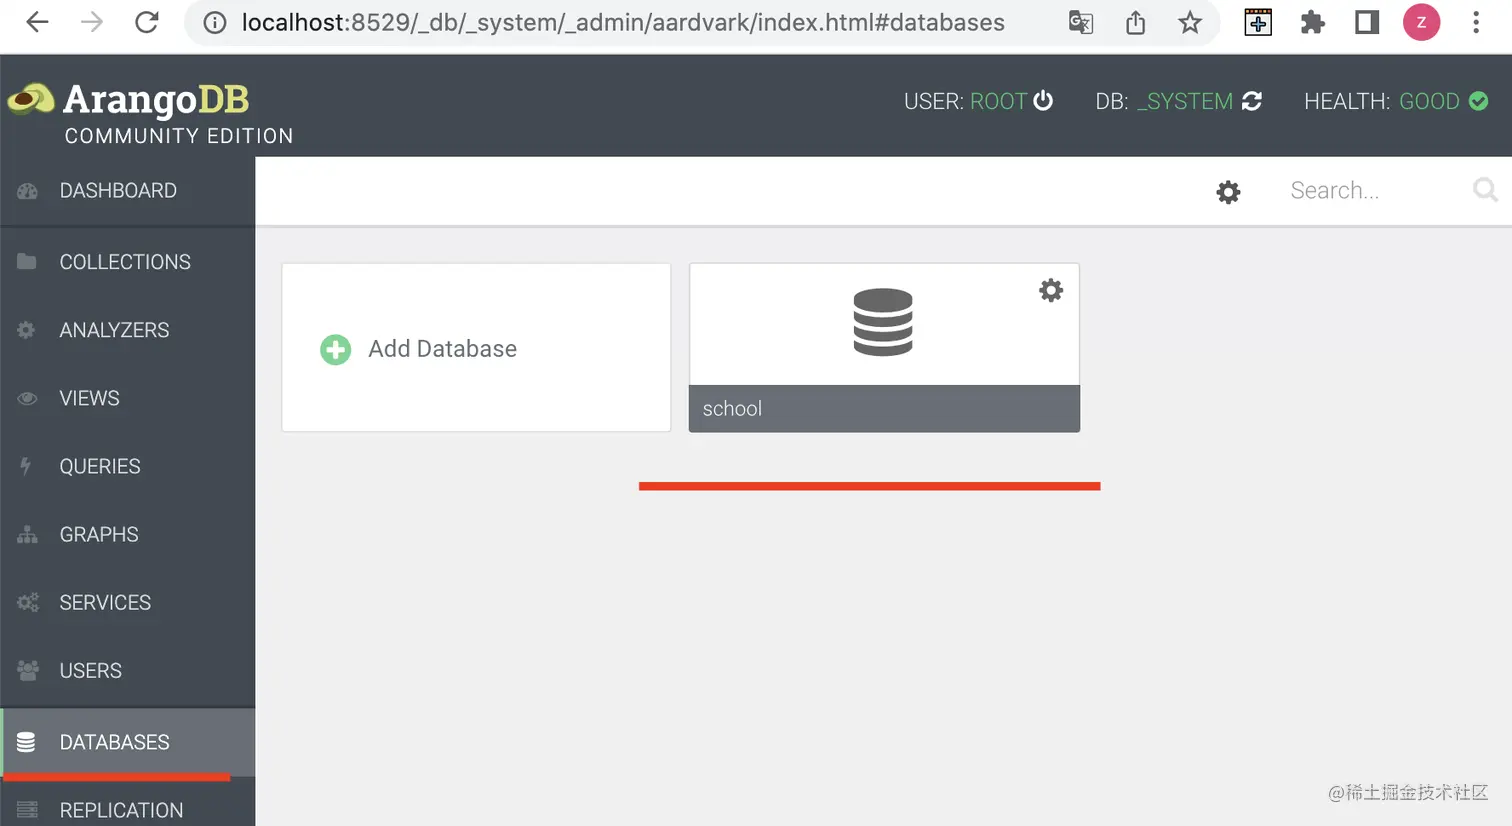
Task: Click the _SYSTEM database link
Action: click(x=1185, y=101)
